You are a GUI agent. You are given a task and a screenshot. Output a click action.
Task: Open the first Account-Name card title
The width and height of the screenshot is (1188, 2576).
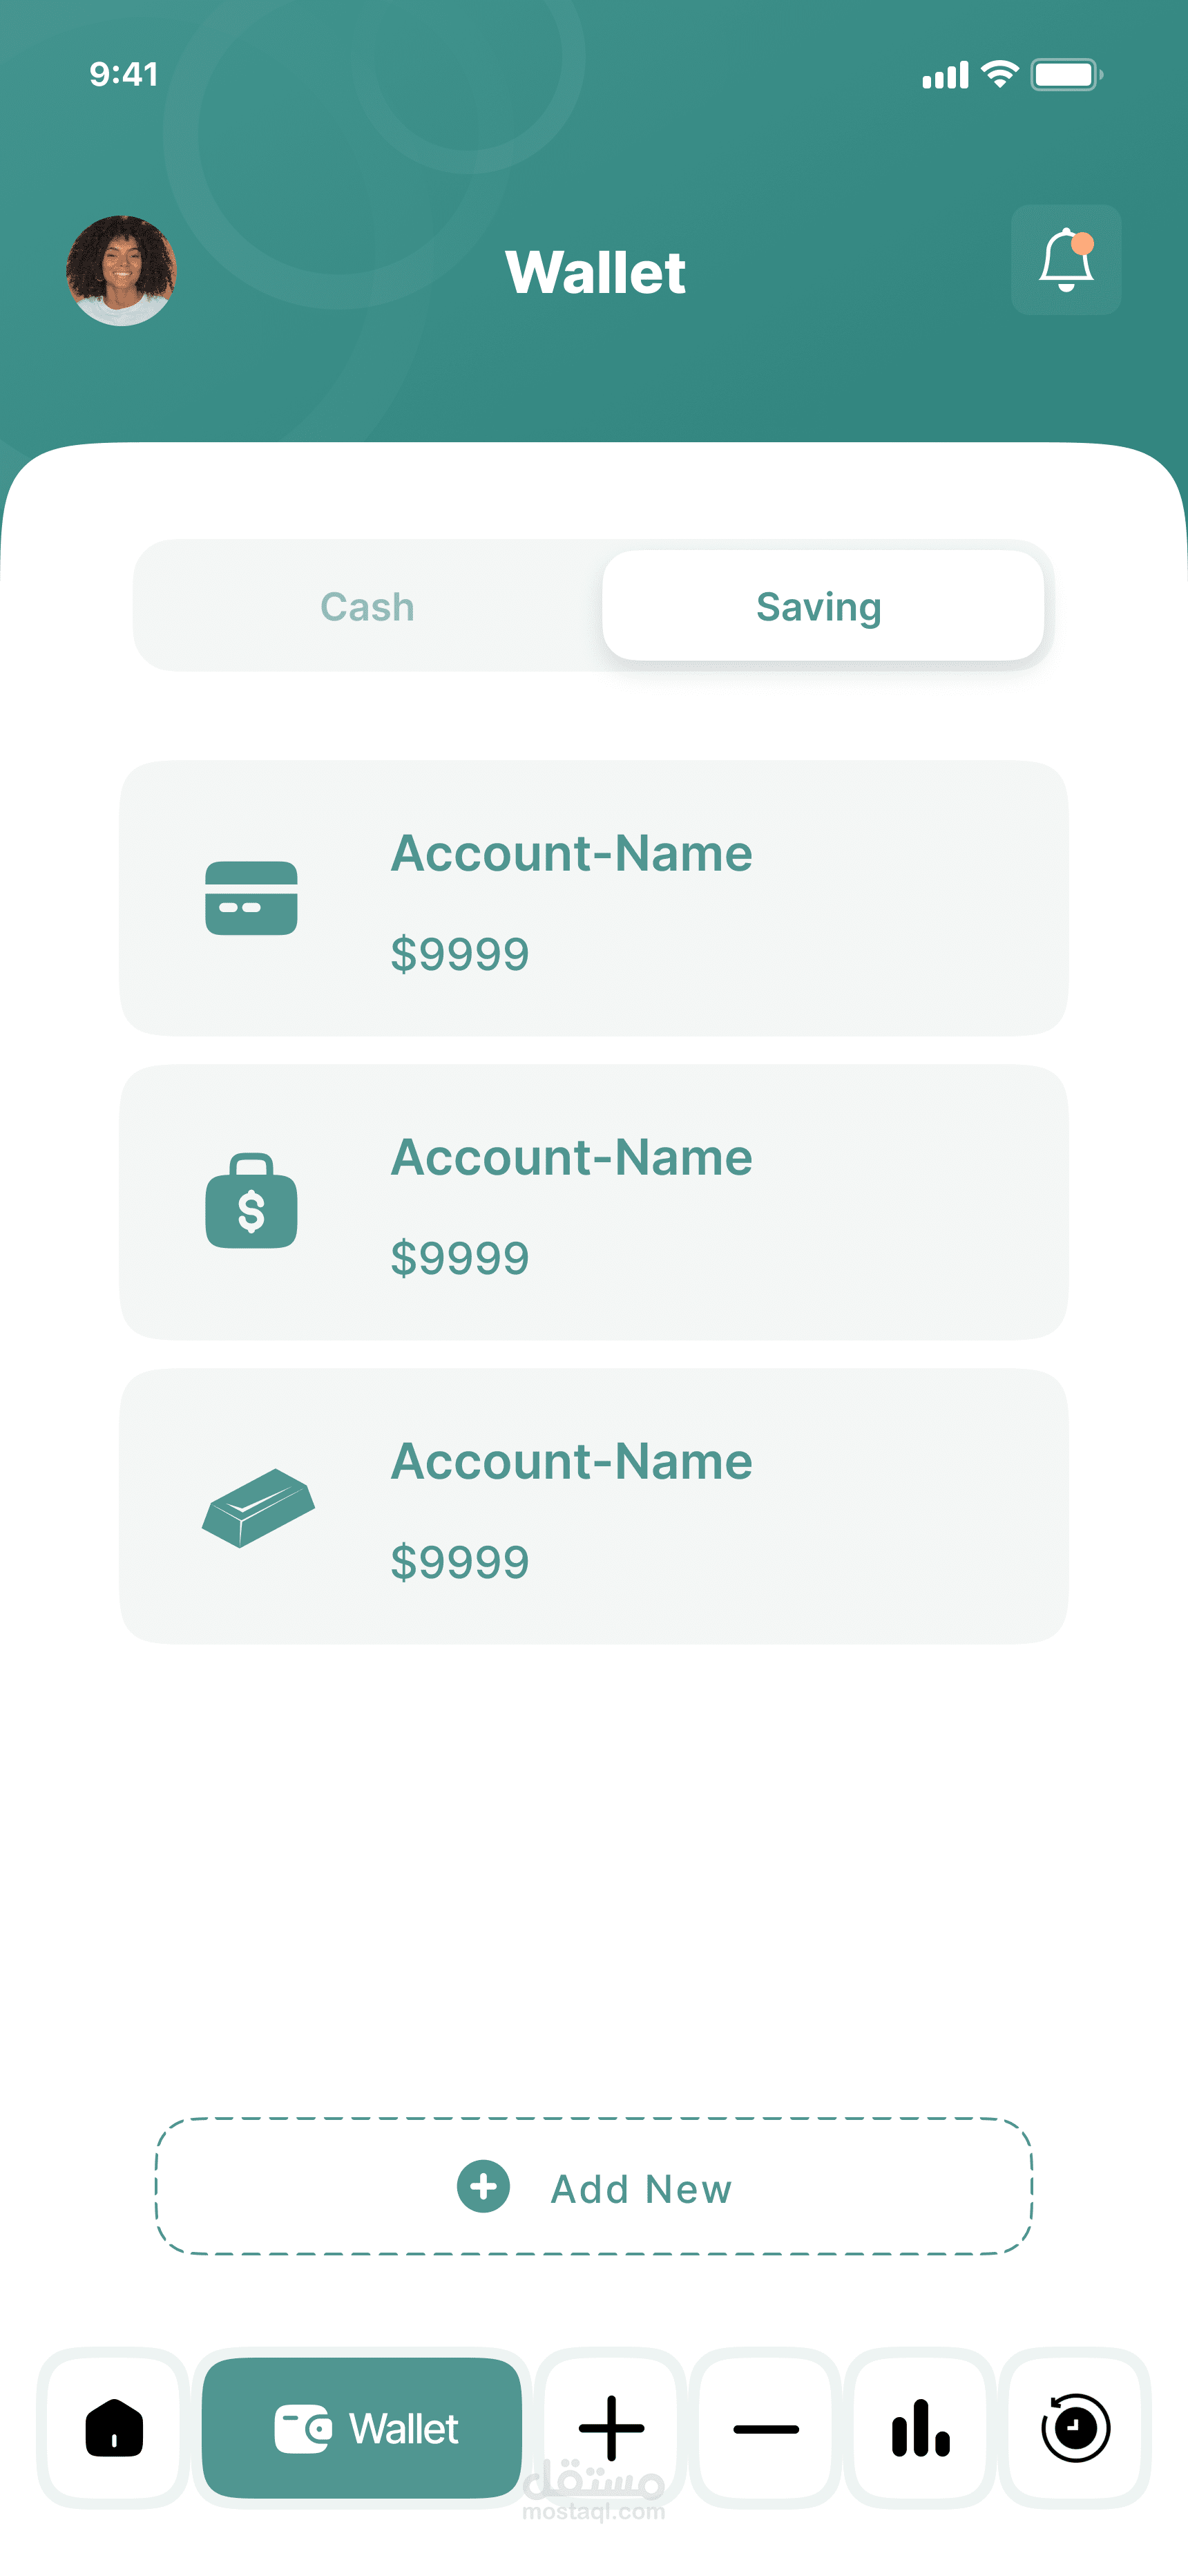[x=571, y=854]
